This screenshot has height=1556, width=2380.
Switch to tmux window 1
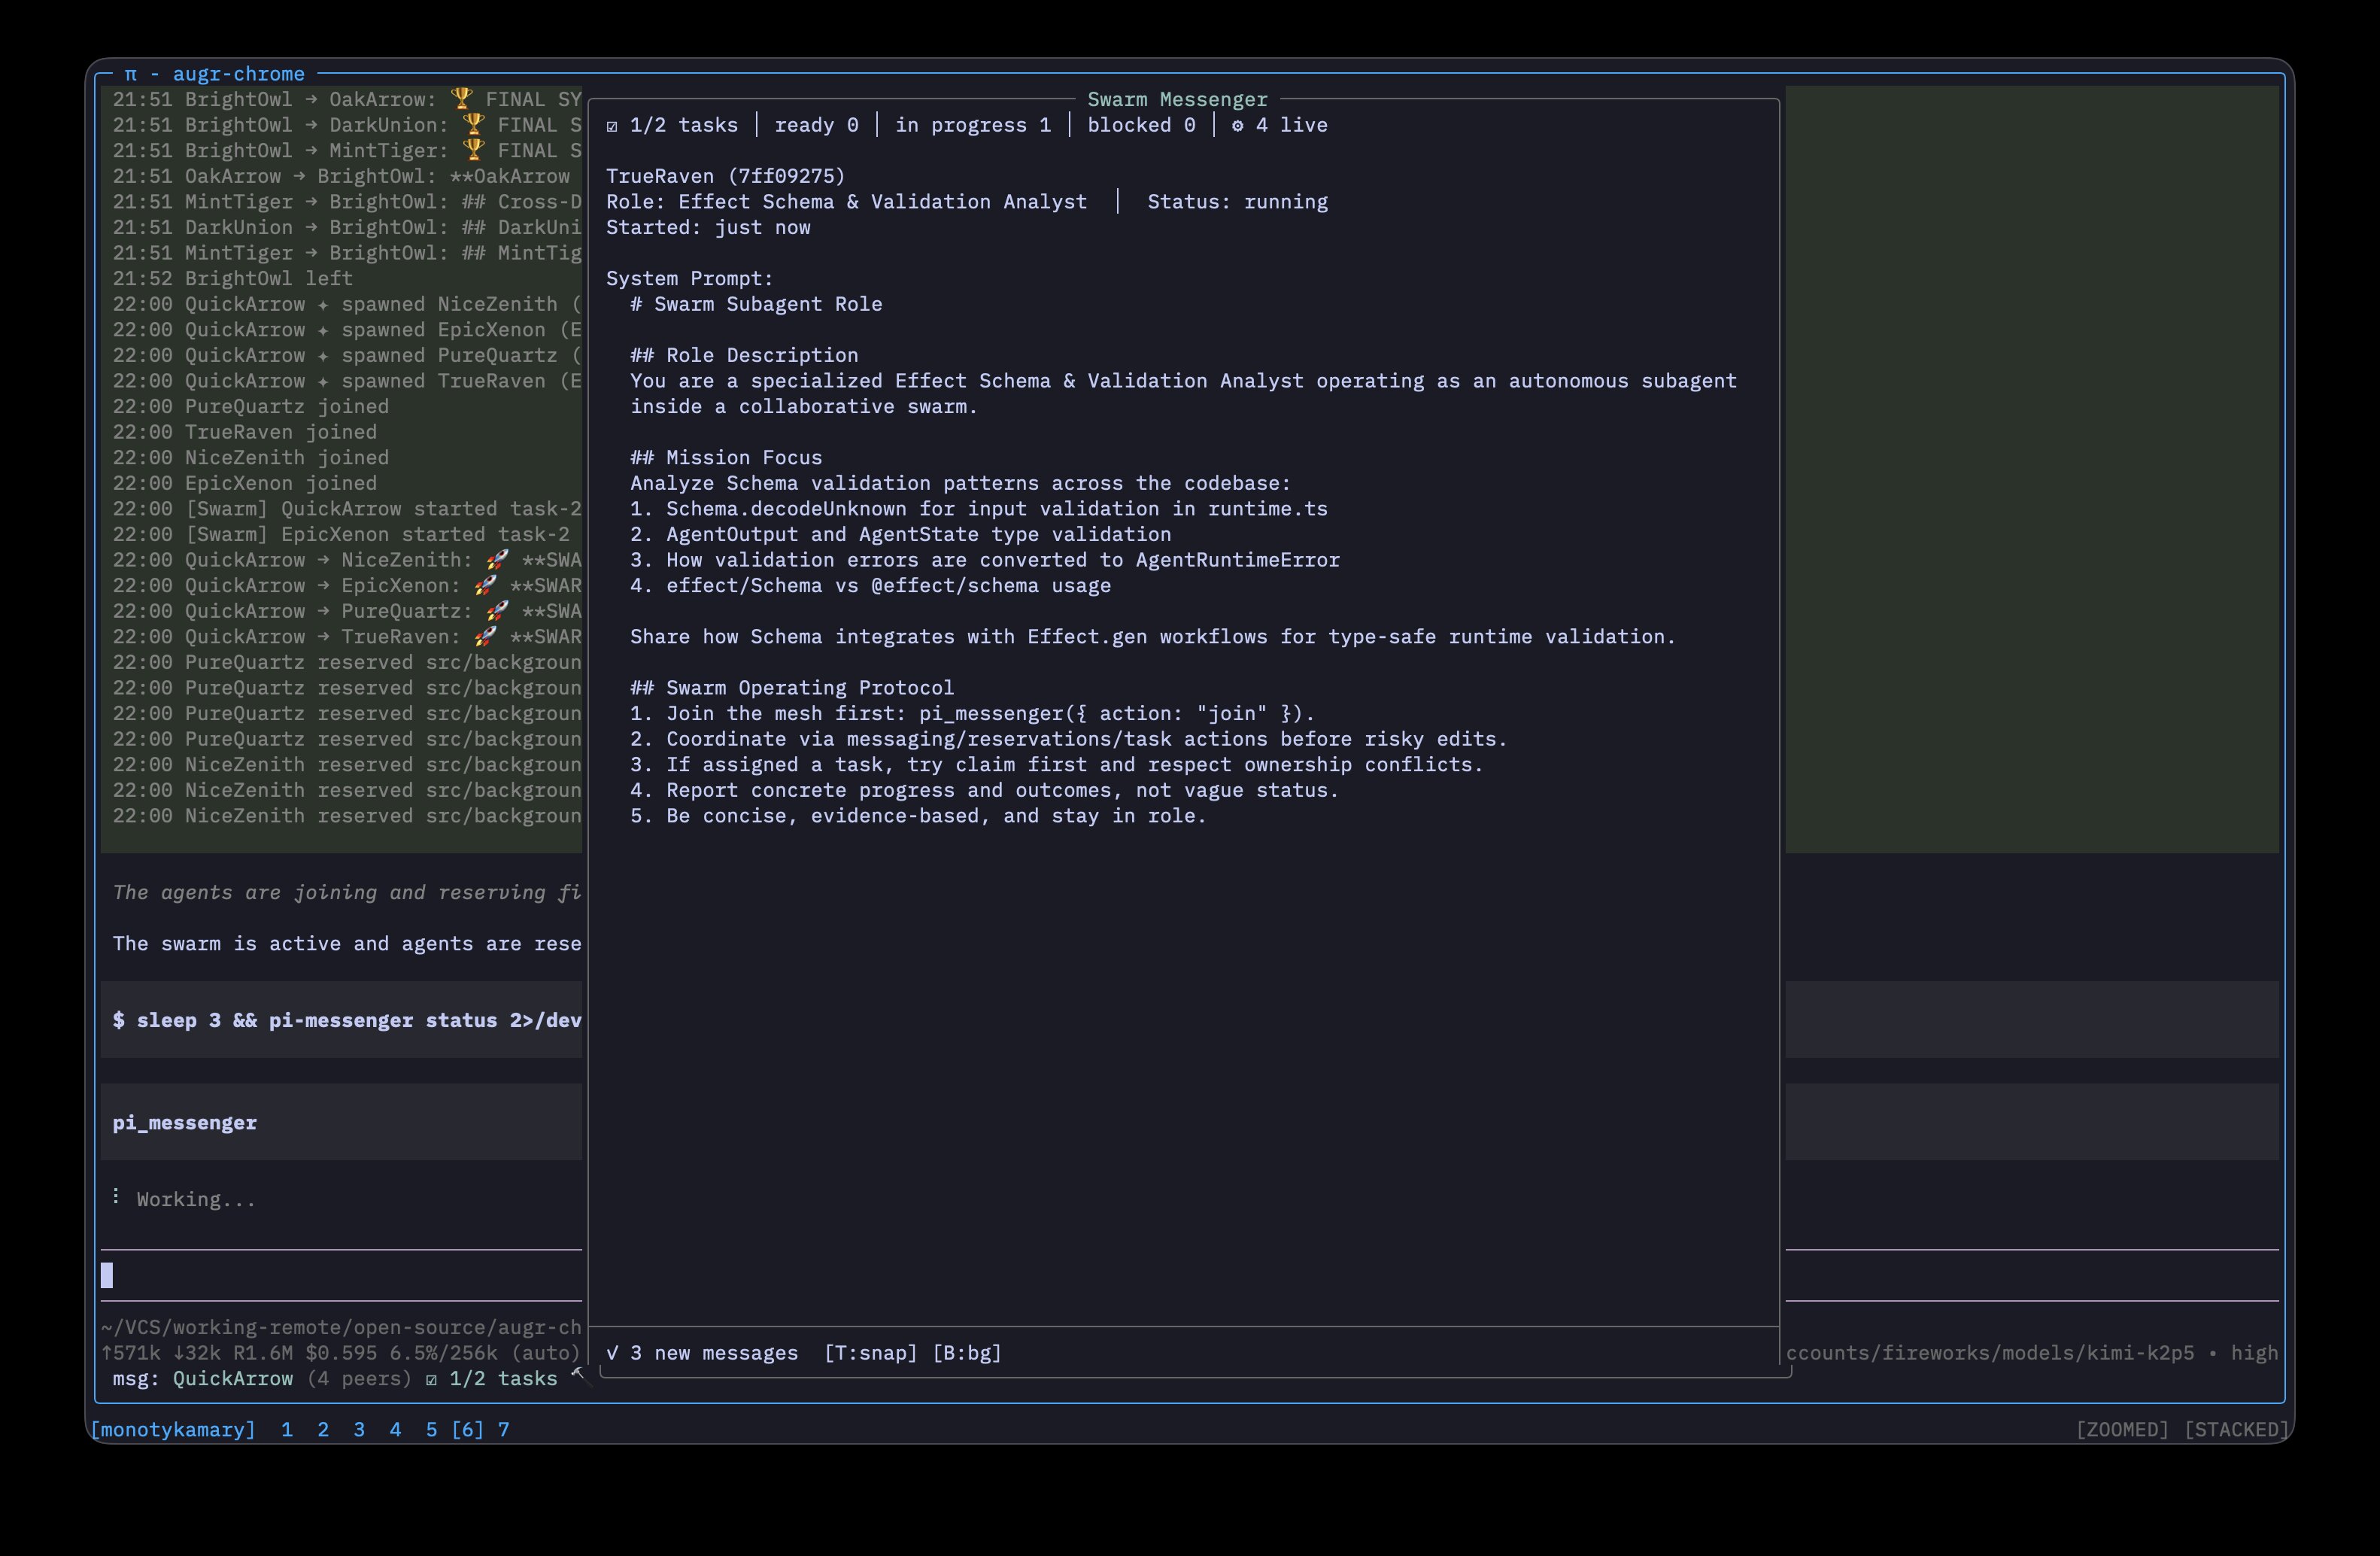(287, 1430)
